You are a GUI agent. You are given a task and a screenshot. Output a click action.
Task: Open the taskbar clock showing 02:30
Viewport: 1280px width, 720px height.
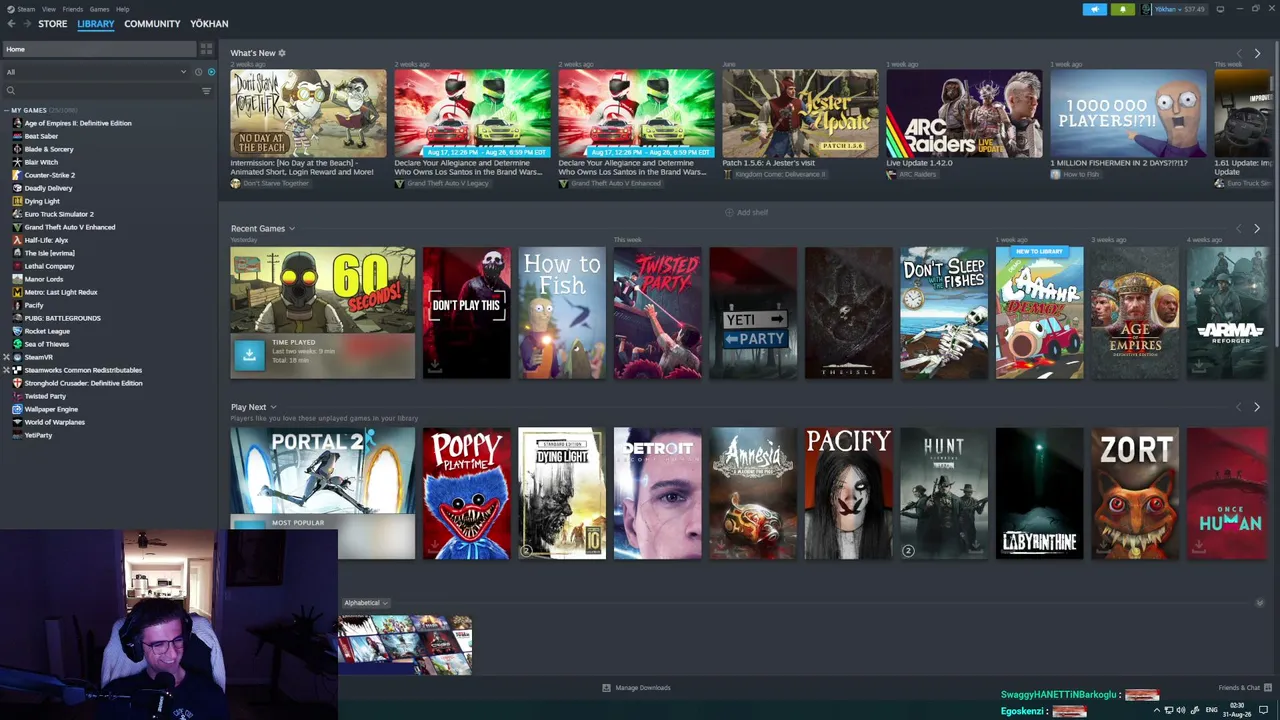(1237, 710)
